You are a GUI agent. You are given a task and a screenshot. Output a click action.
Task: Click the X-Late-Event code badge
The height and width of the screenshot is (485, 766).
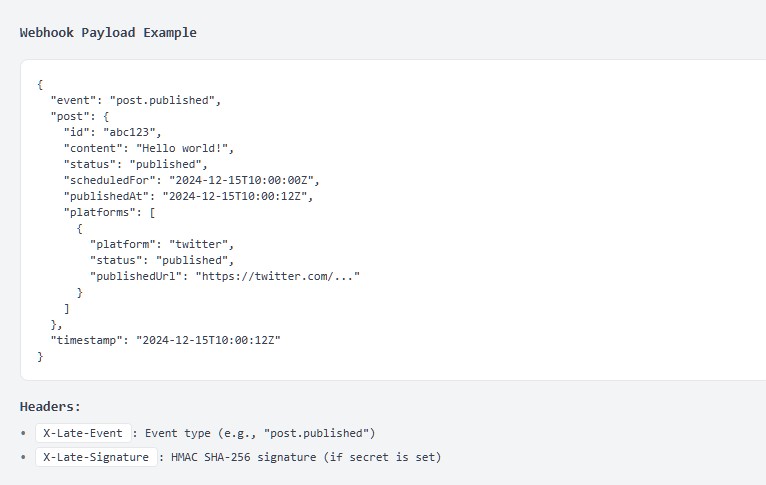click(83, 433)
